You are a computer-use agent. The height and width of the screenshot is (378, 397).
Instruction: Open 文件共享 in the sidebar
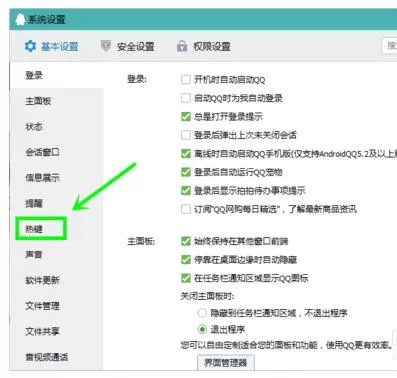43,331
